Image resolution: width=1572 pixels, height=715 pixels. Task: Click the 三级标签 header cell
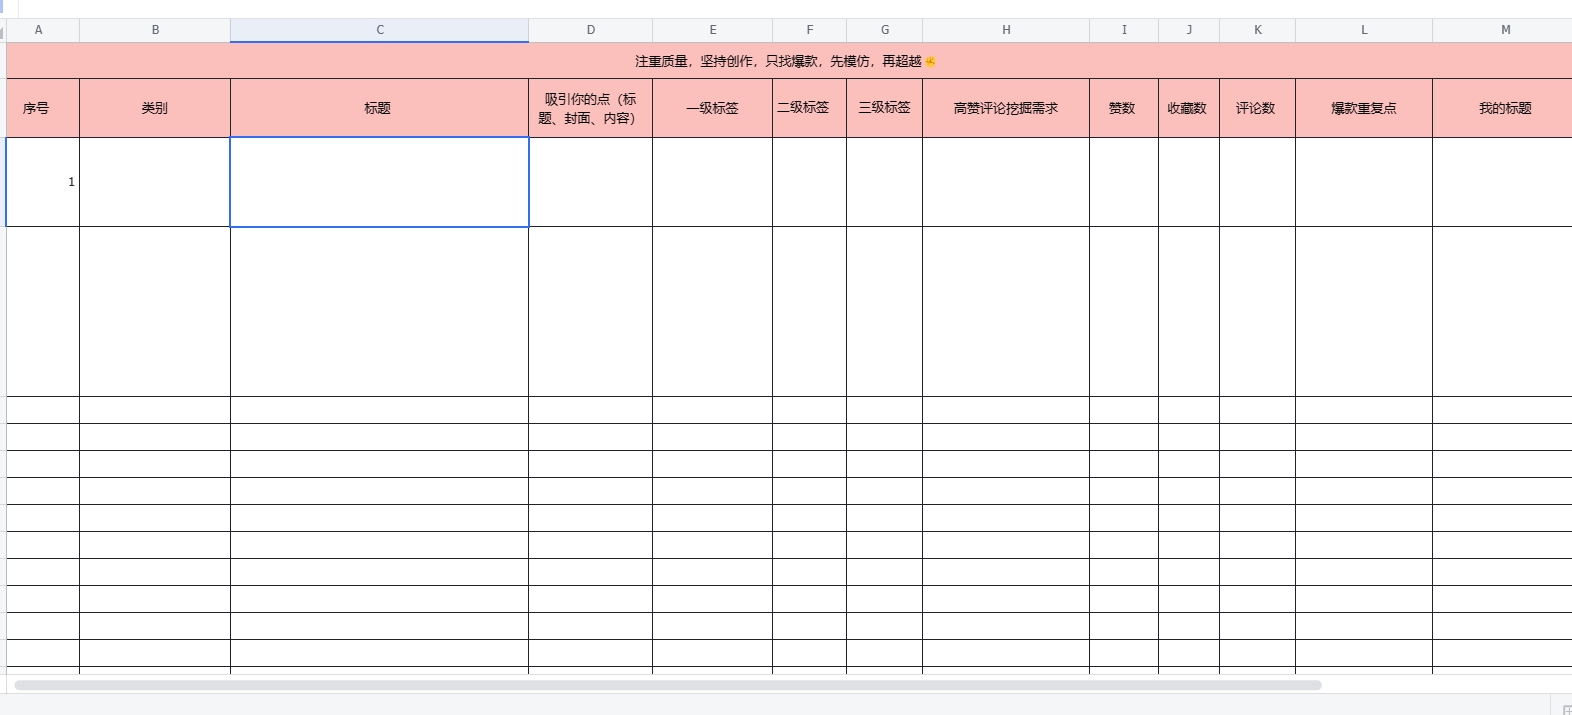click(884, 108)
